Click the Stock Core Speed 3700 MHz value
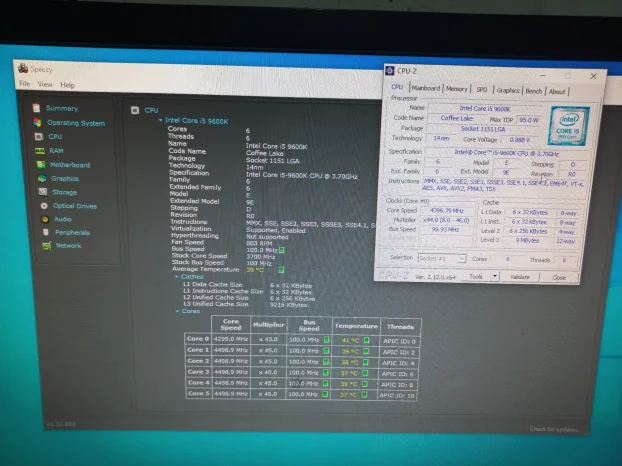The image size is (622, 466). [x=261, y=257]
